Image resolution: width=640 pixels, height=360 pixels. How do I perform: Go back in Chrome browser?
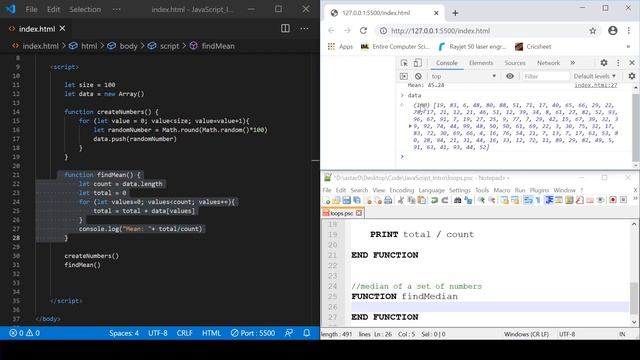(x=331, y=31)
